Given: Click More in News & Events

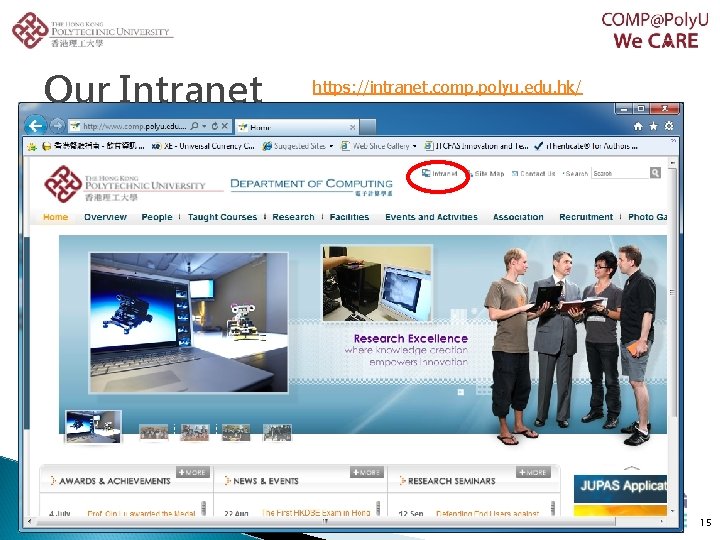Looking at the screenshot, I should (366, 472).
